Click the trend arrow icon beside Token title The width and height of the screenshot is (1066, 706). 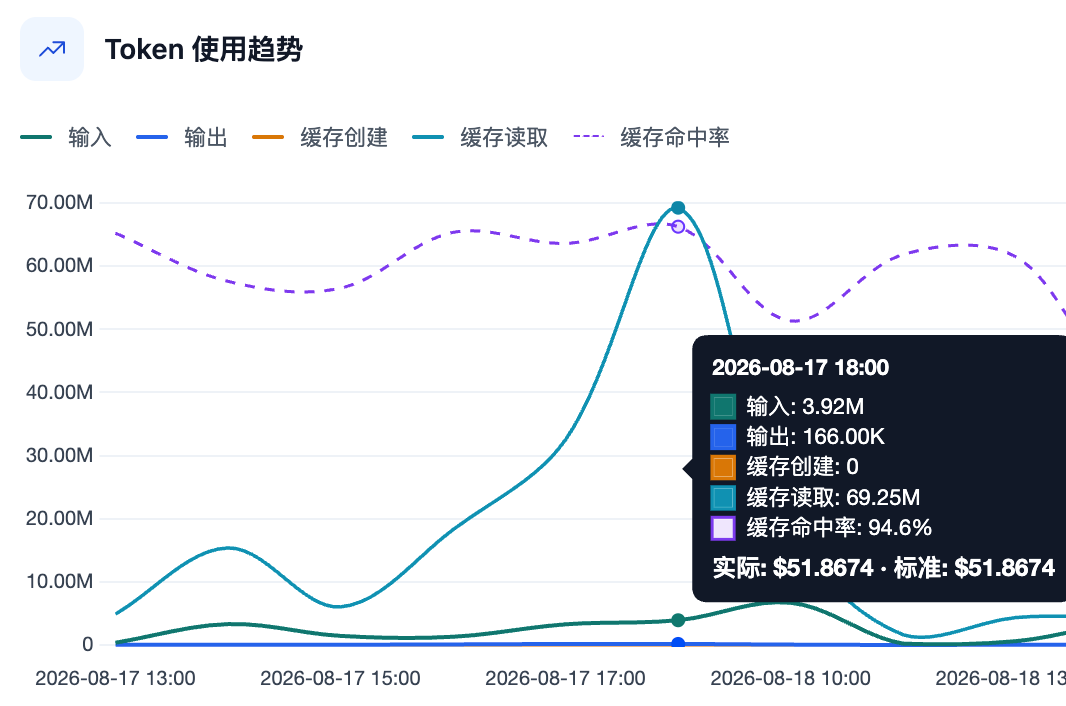52,49
